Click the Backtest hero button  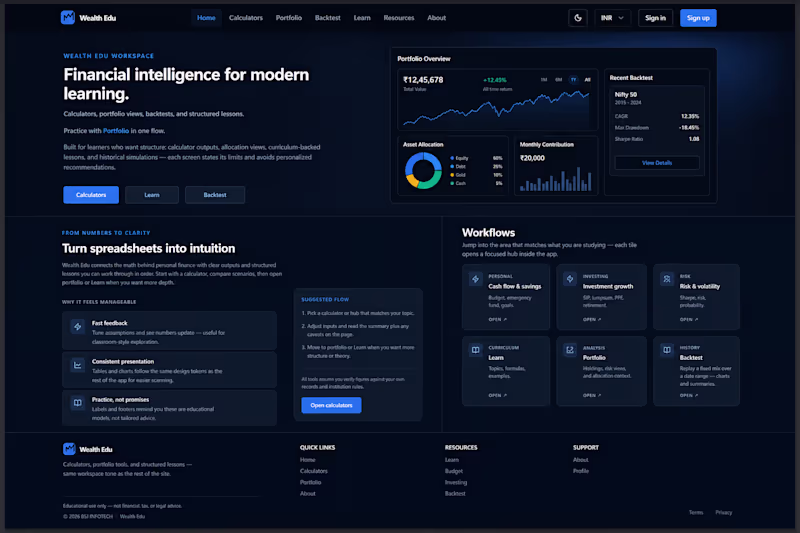point(215,195)
